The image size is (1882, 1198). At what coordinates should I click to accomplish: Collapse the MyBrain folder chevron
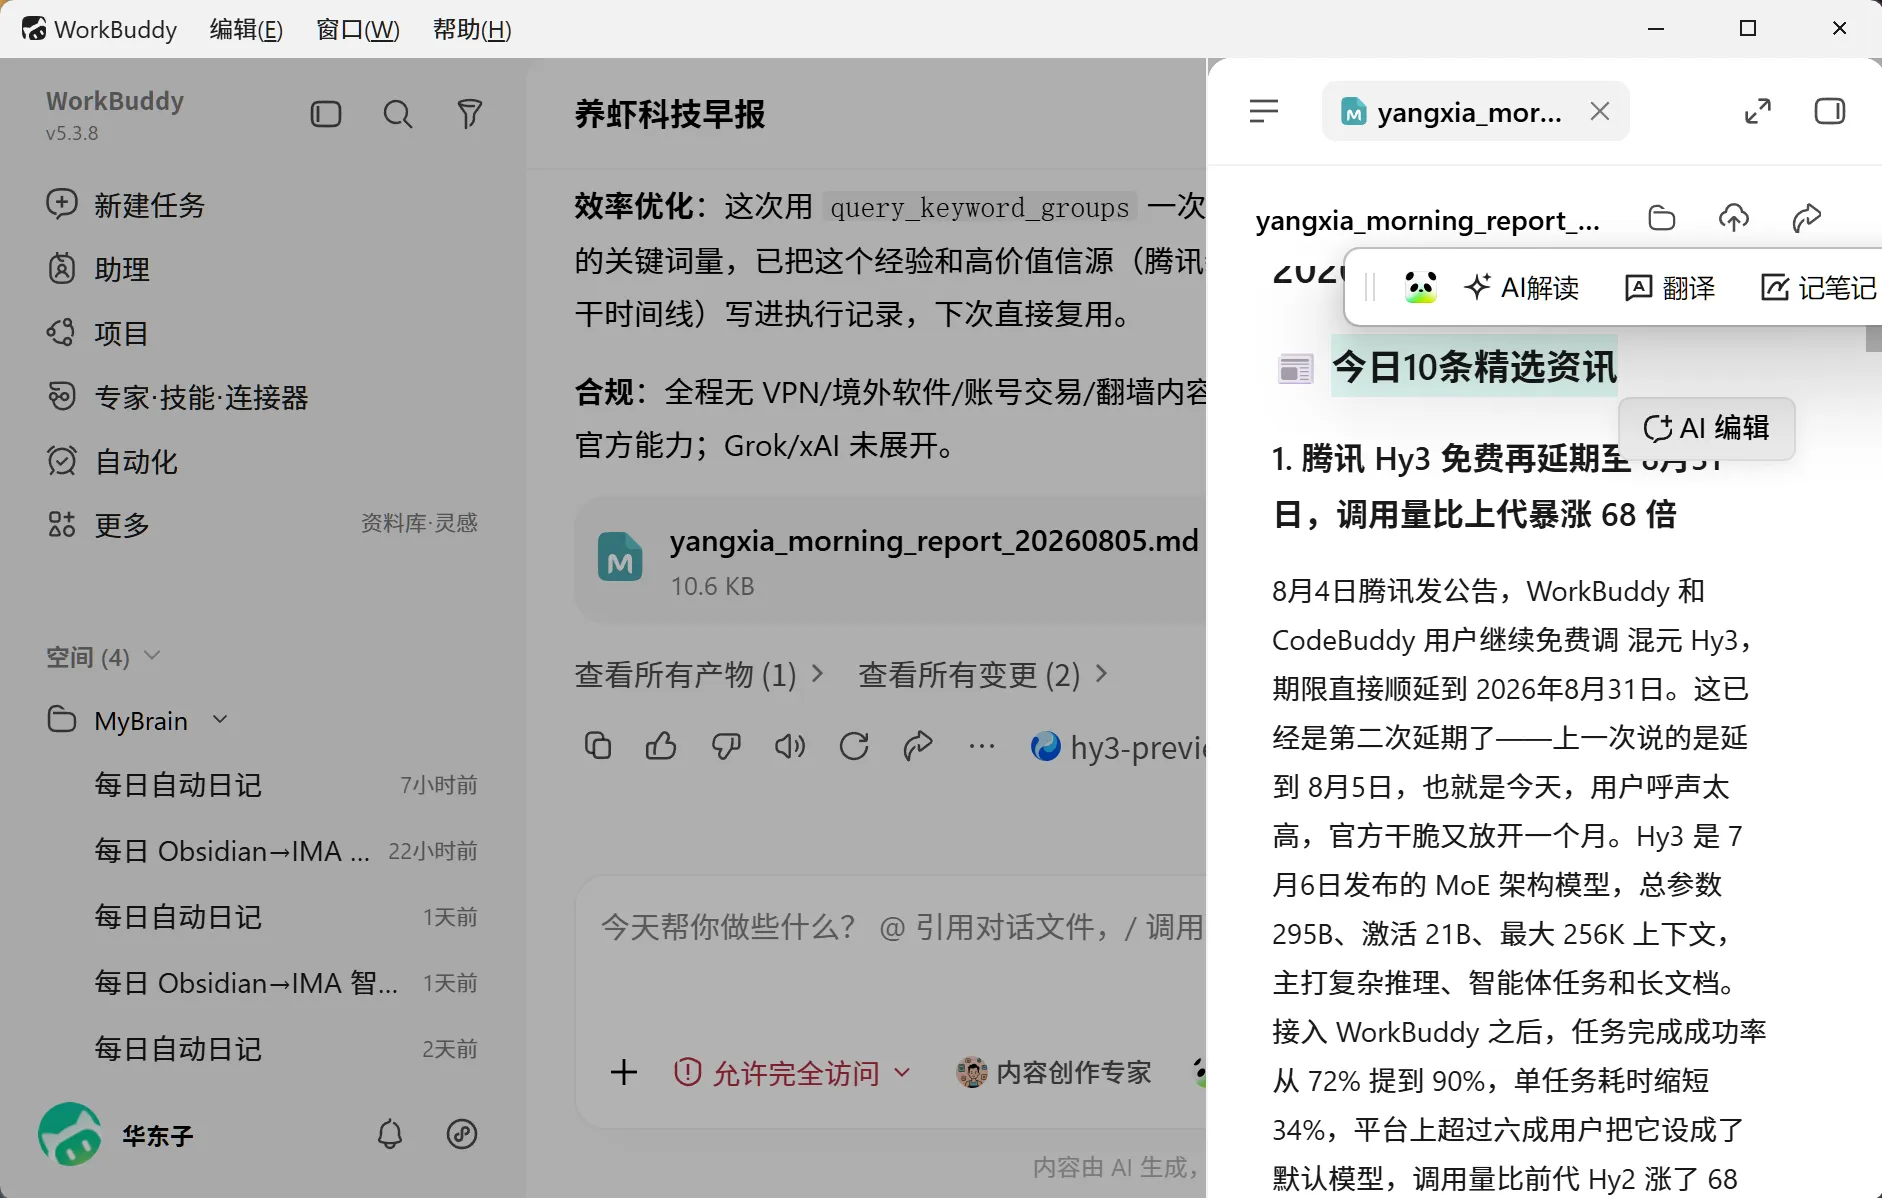220,720
